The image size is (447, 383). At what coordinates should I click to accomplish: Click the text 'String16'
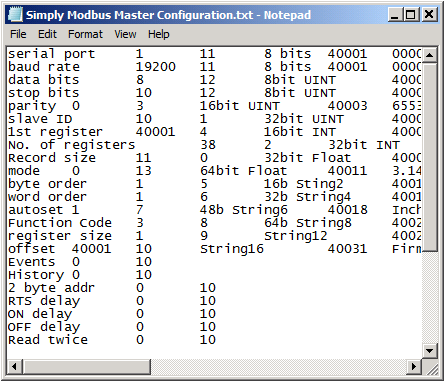[x=232, y=249]
